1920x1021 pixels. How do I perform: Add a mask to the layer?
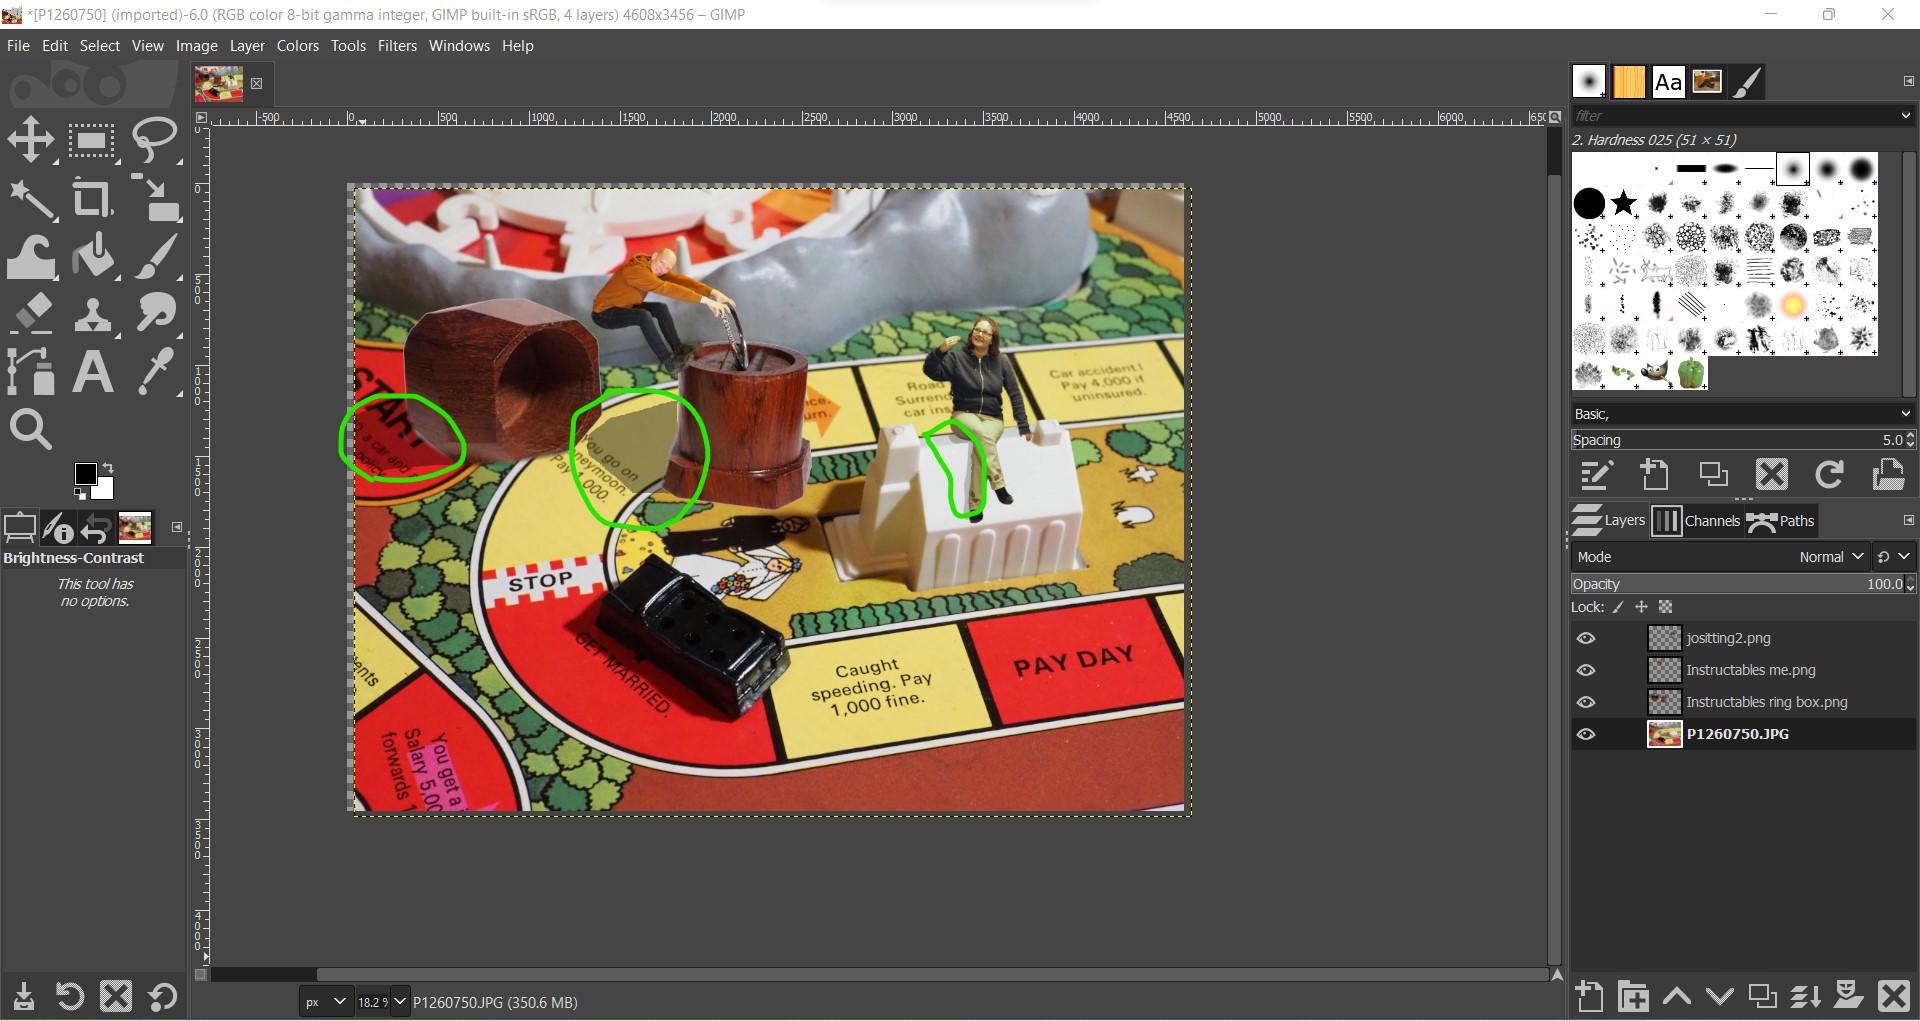click(x=1848, y=997)
